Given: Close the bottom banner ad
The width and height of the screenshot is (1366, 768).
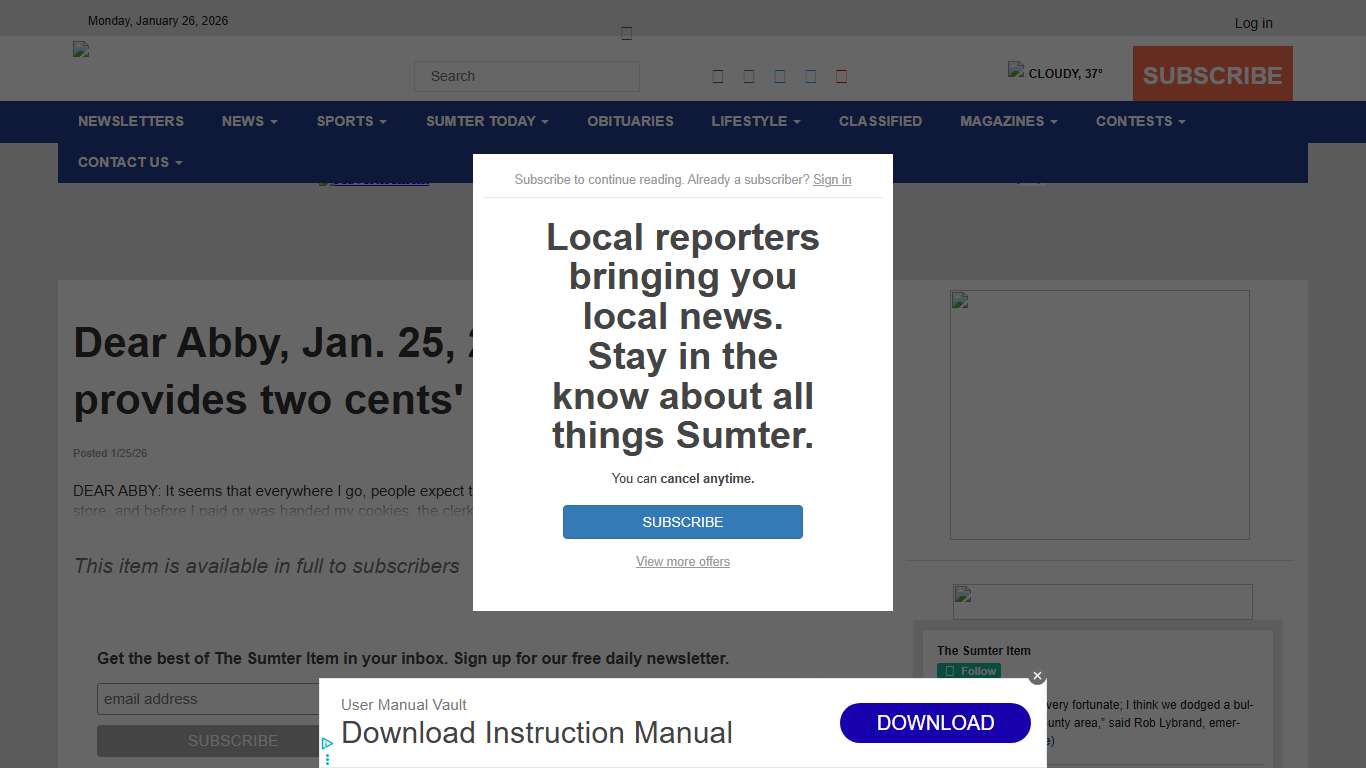Looking at the screenshot, I should click(1037, 676).
